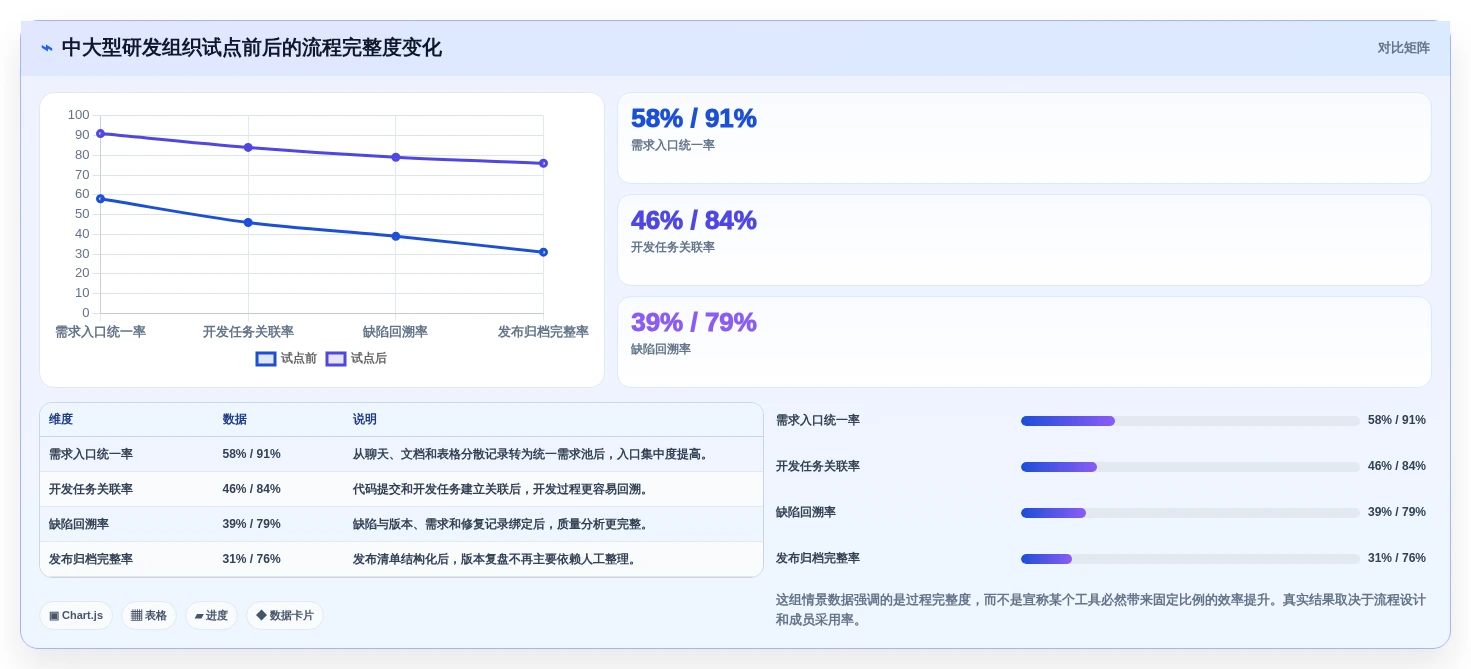Click the 对比矩阵 label
Image resolution: width=1471 pixels, height=669 pixels.
coord(1403,48)
